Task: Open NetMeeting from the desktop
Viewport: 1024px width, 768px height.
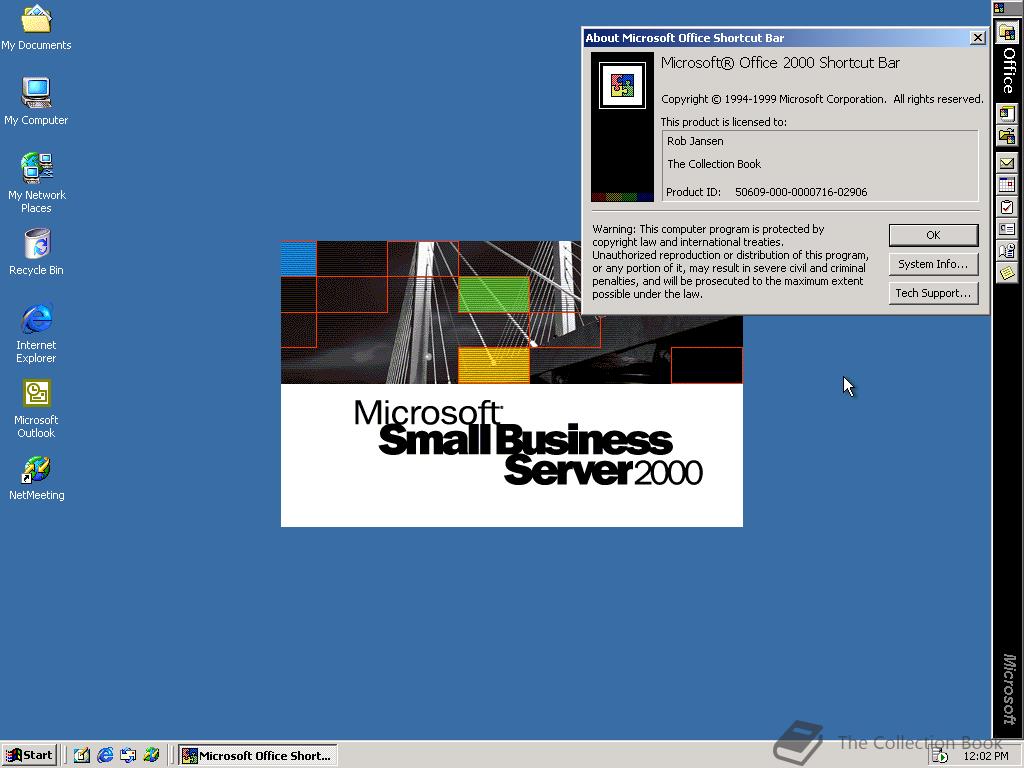Action: coord(36,470)
